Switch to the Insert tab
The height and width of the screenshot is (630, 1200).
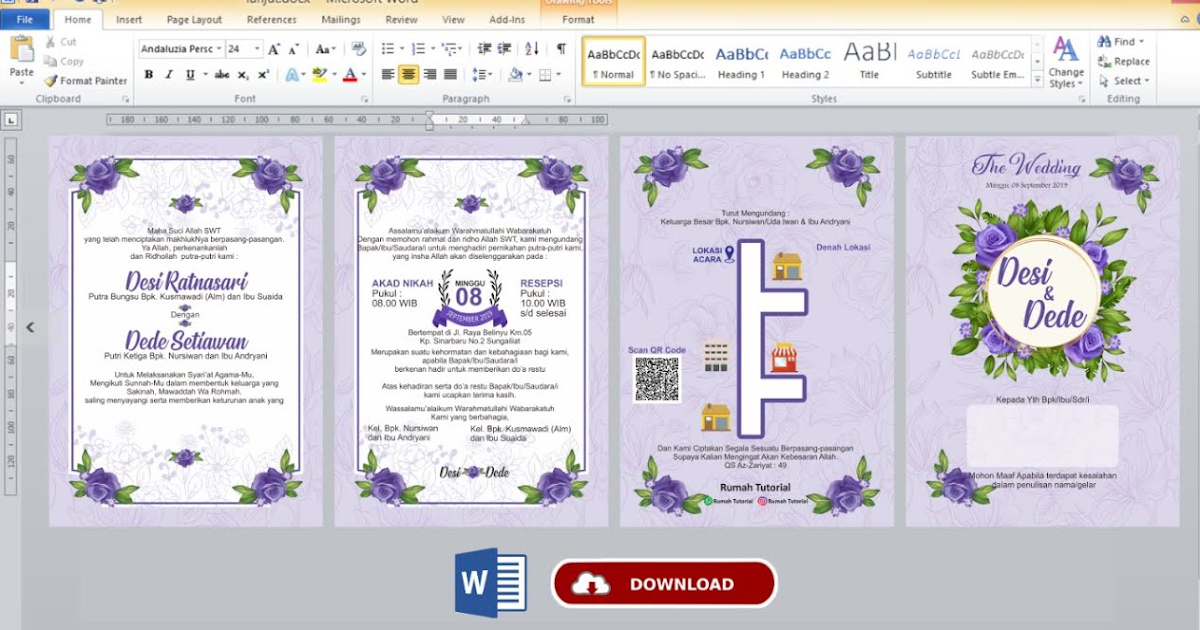coord(129,19)
